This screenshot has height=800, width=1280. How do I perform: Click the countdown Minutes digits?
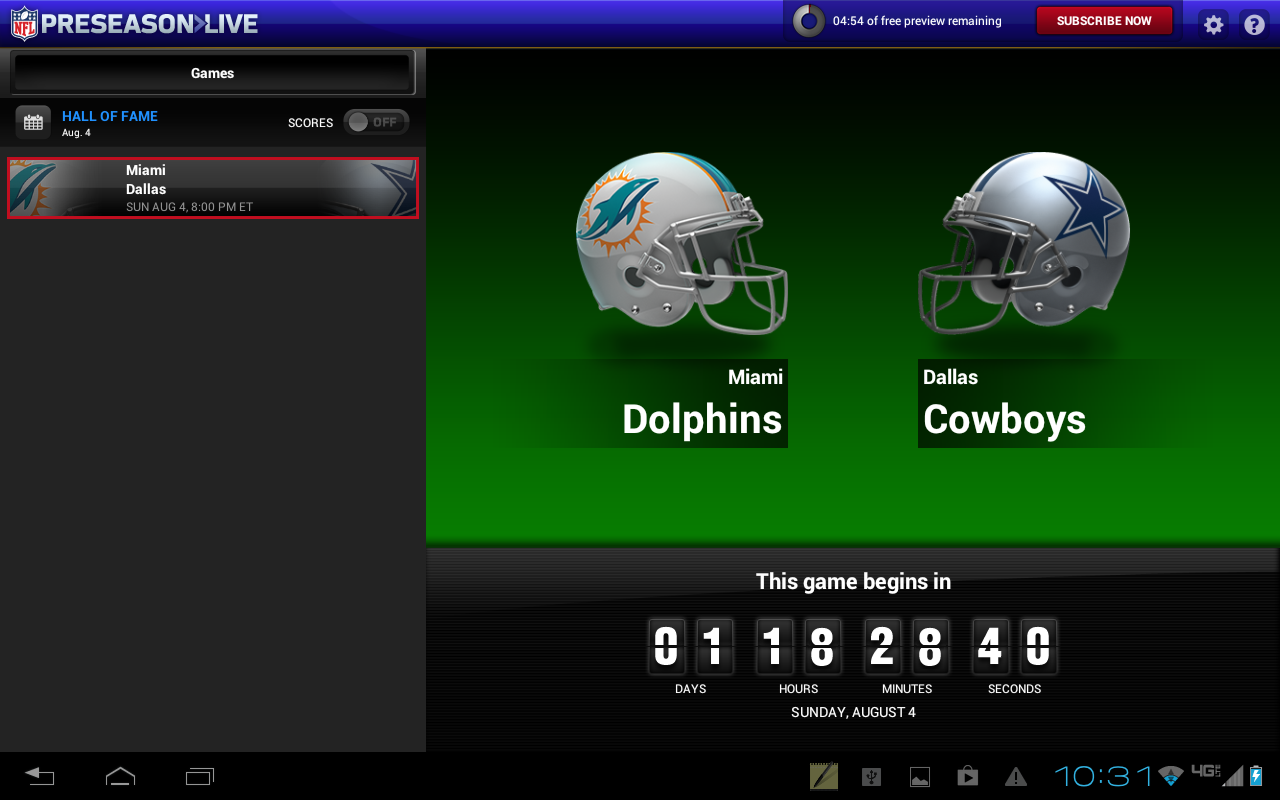click(x=907, y=646)
